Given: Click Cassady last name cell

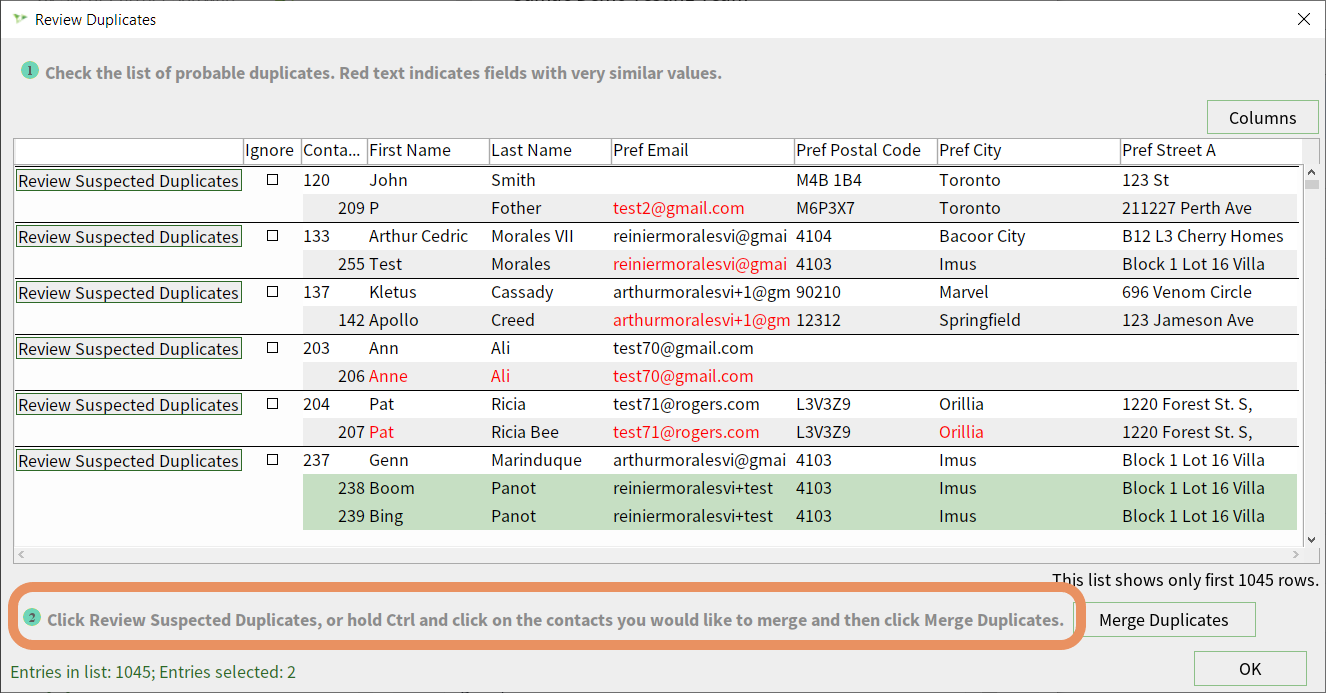Looking at the screenshot, I should (x=524, y=292).
